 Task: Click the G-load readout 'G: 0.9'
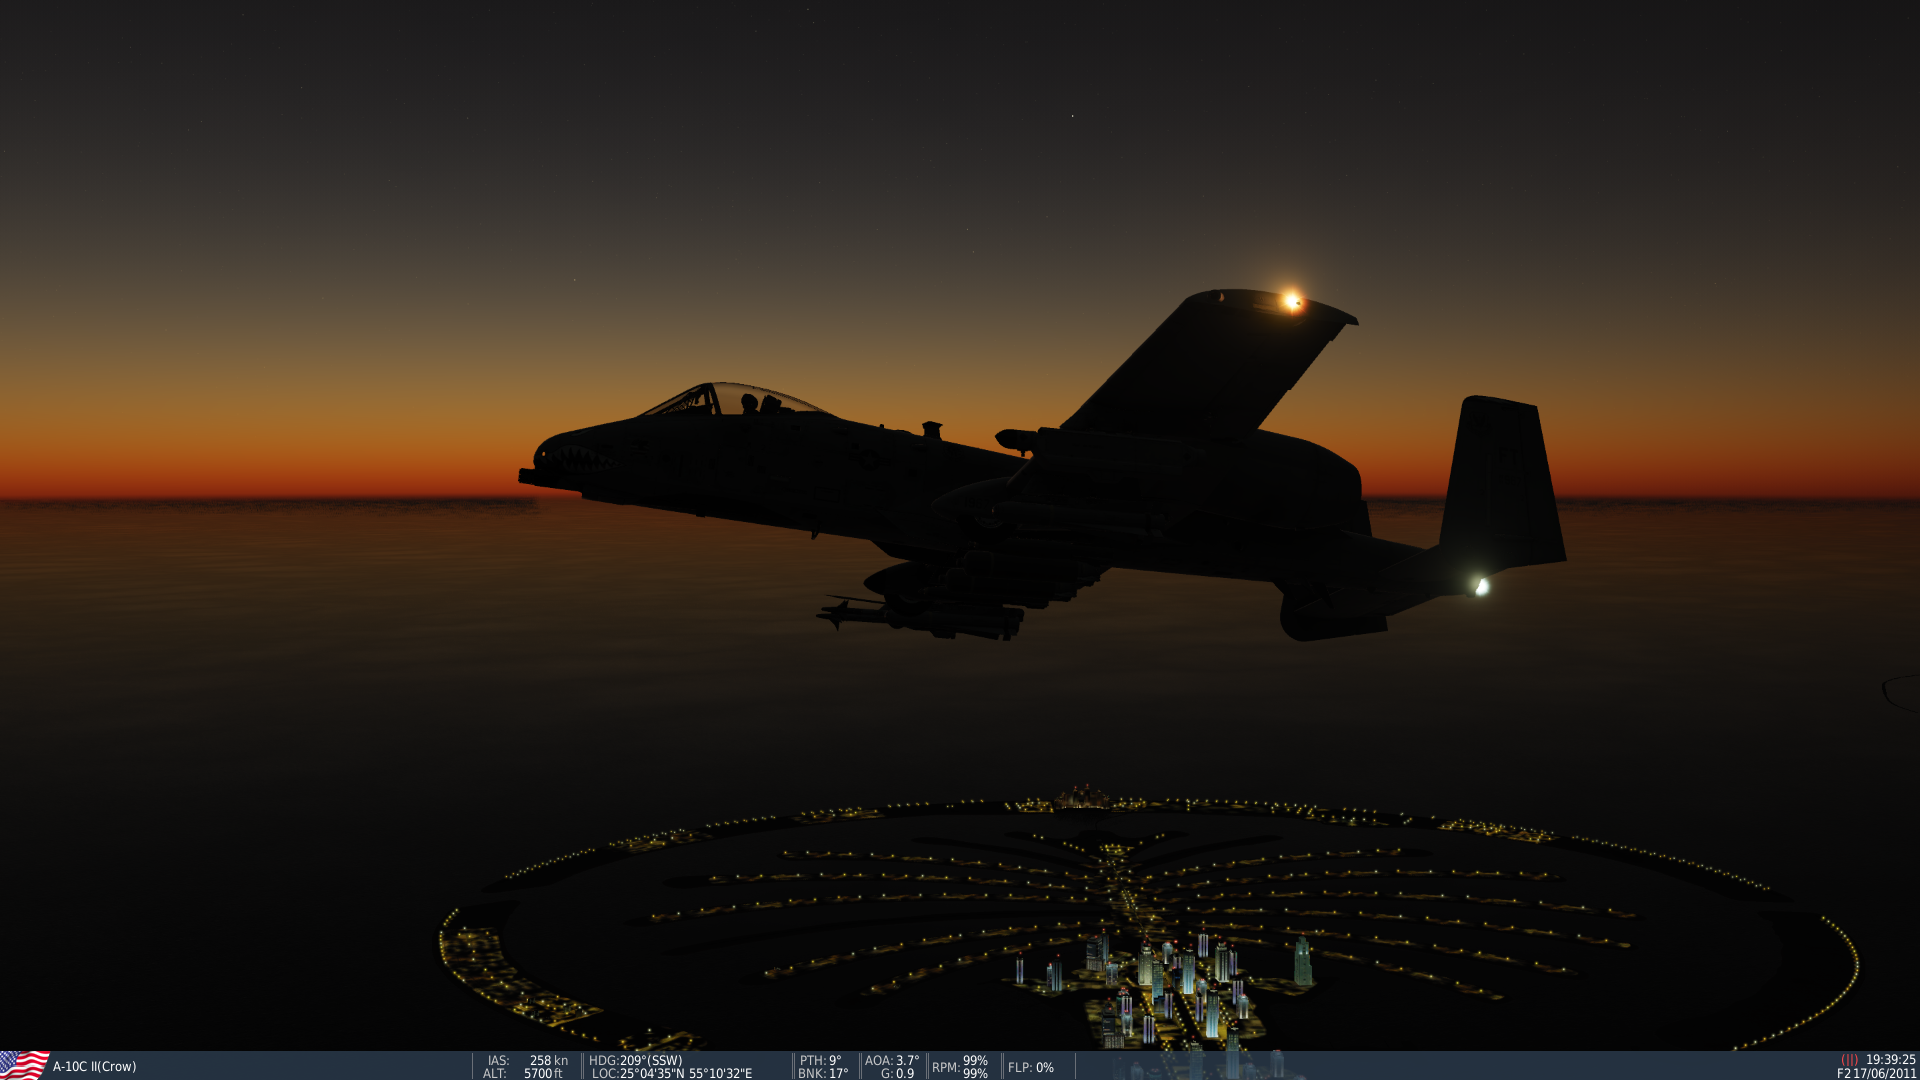click(x=897, y=1073)
